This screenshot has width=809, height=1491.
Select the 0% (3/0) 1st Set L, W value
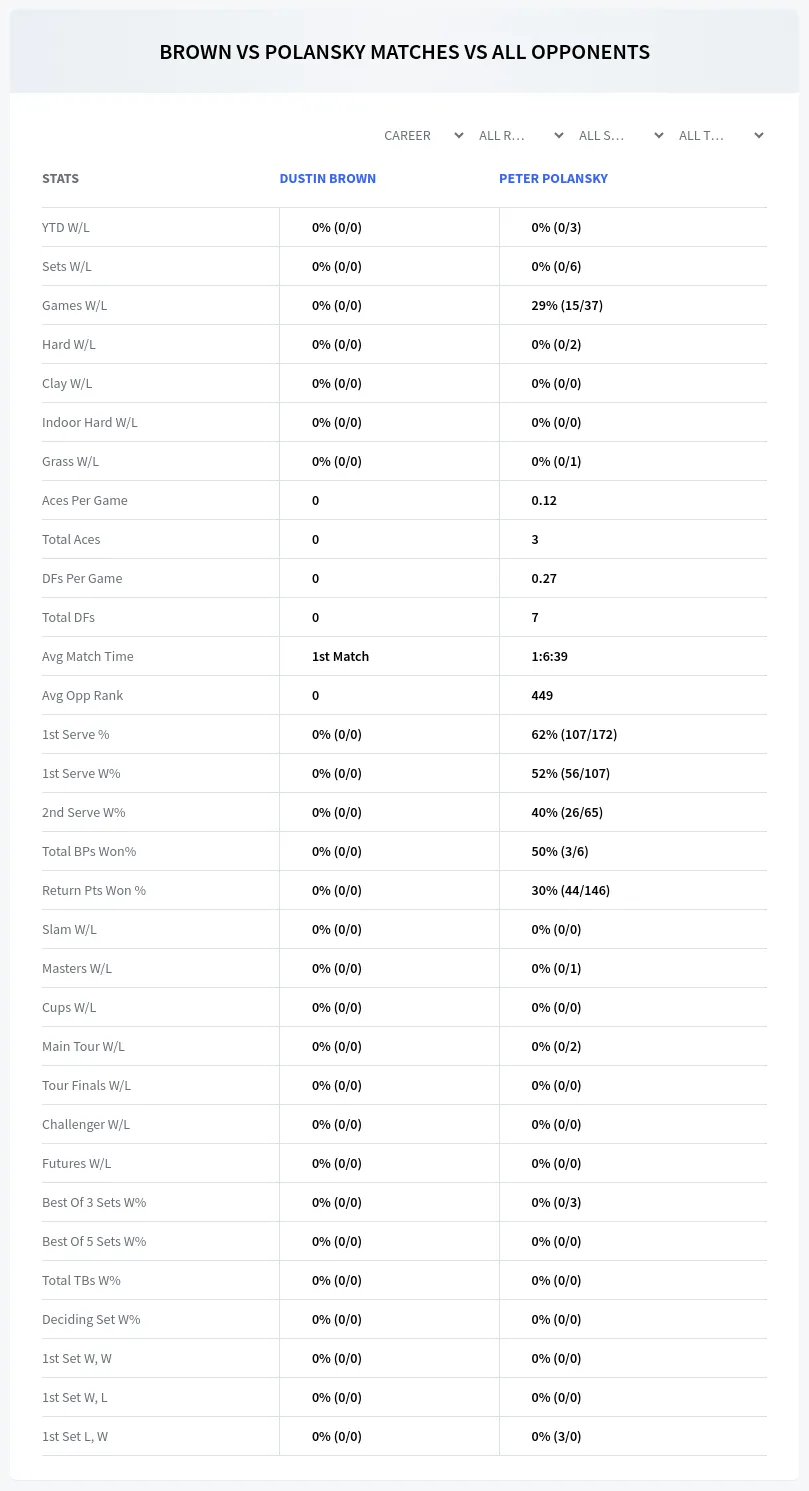(556, 1436)
